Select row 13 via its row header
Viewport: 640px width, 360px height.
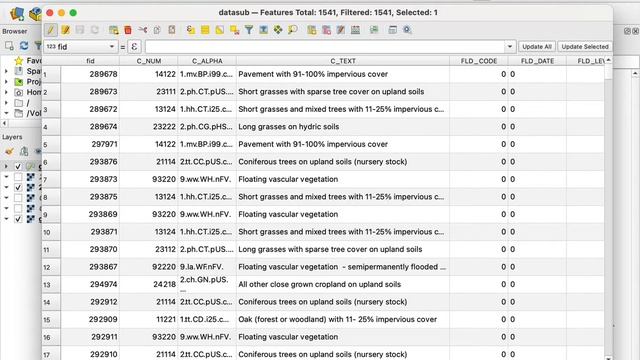tap(51, 284)
